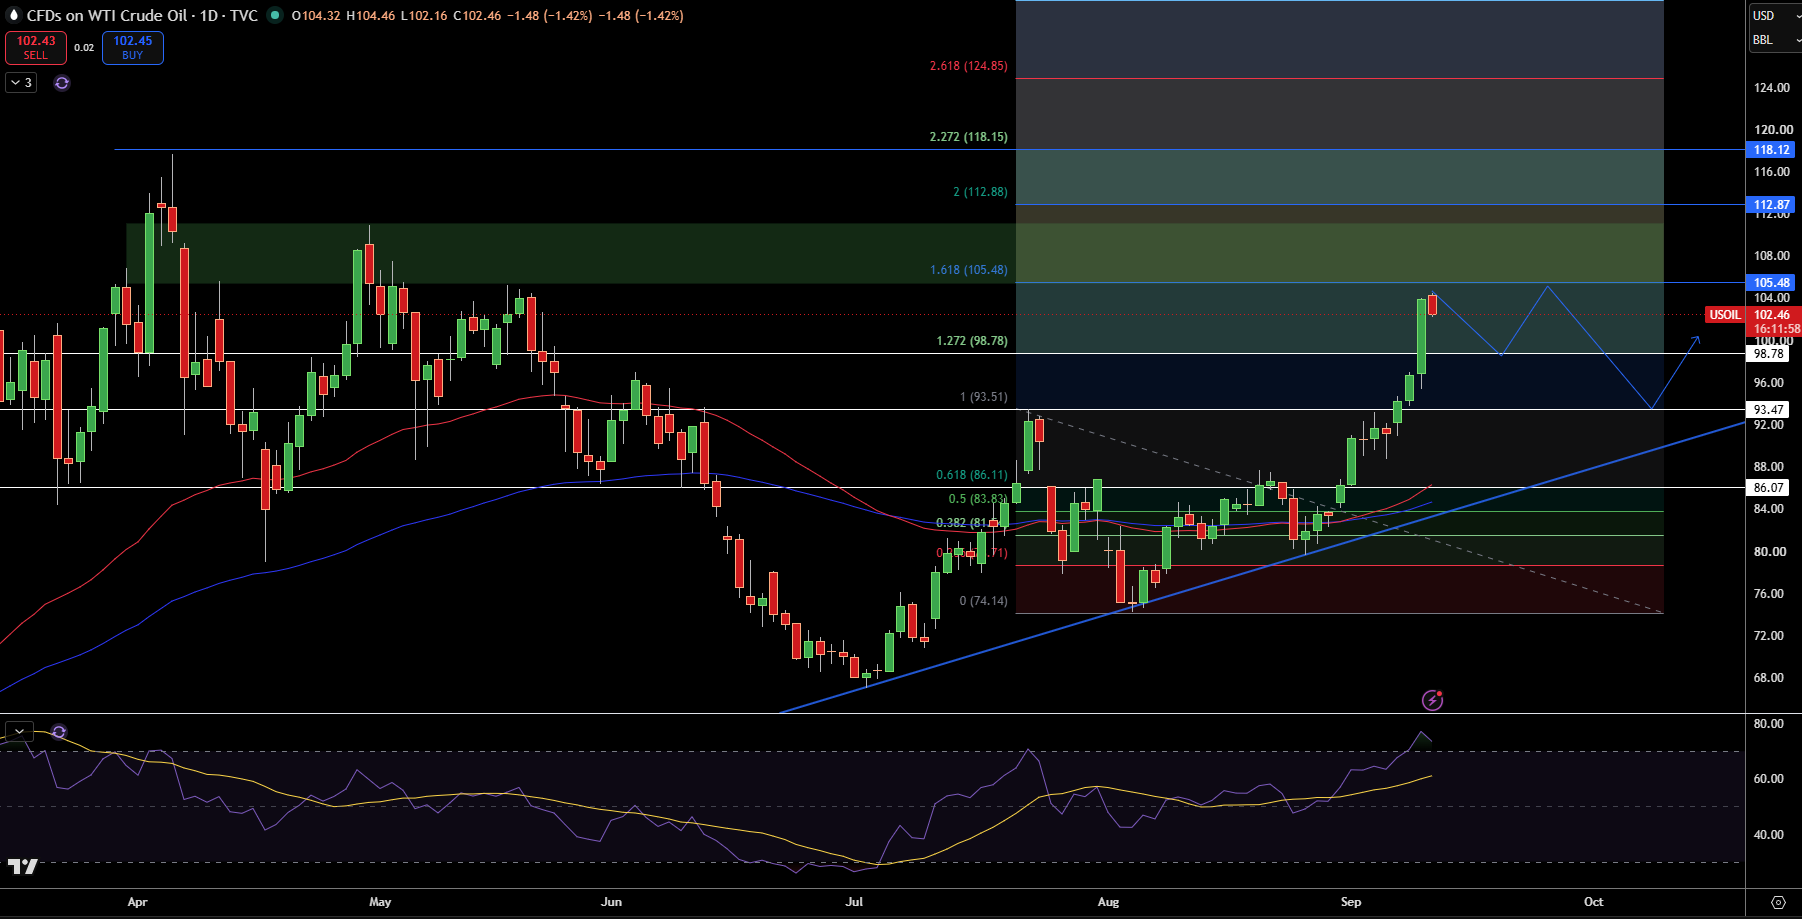The image size is (1802, 919).
Task: Click the purple refresh icon beside the 3 indicator toggle
Action: tap(62, 83)
